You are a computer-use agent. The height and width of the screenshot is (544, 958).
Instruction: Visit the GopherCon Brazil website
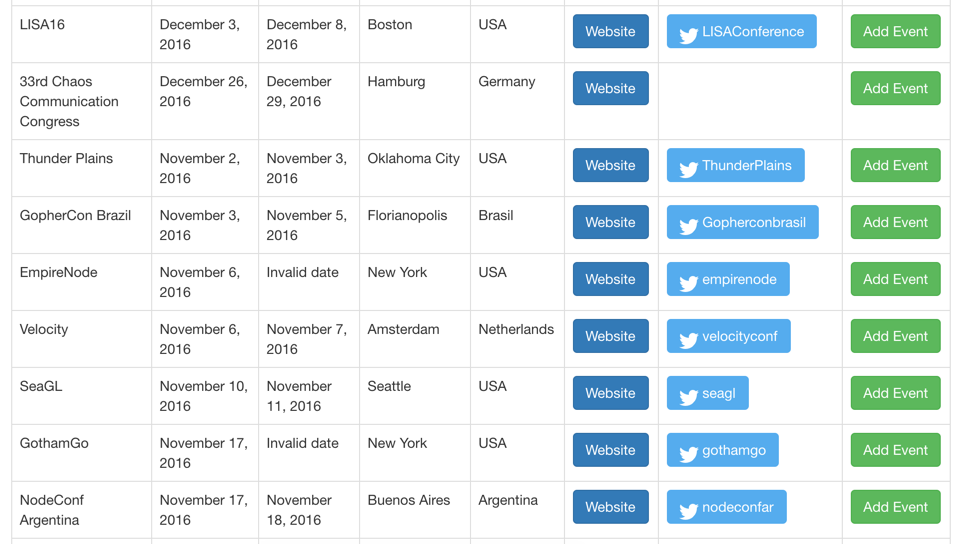tap(610, 222)
